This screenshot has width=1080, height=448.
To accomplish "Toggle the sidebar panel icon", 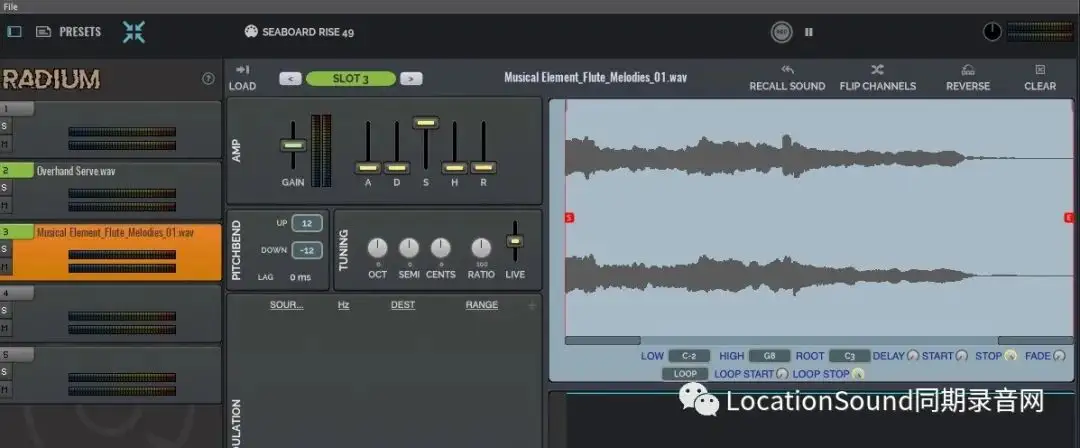I will coord(14,32).
